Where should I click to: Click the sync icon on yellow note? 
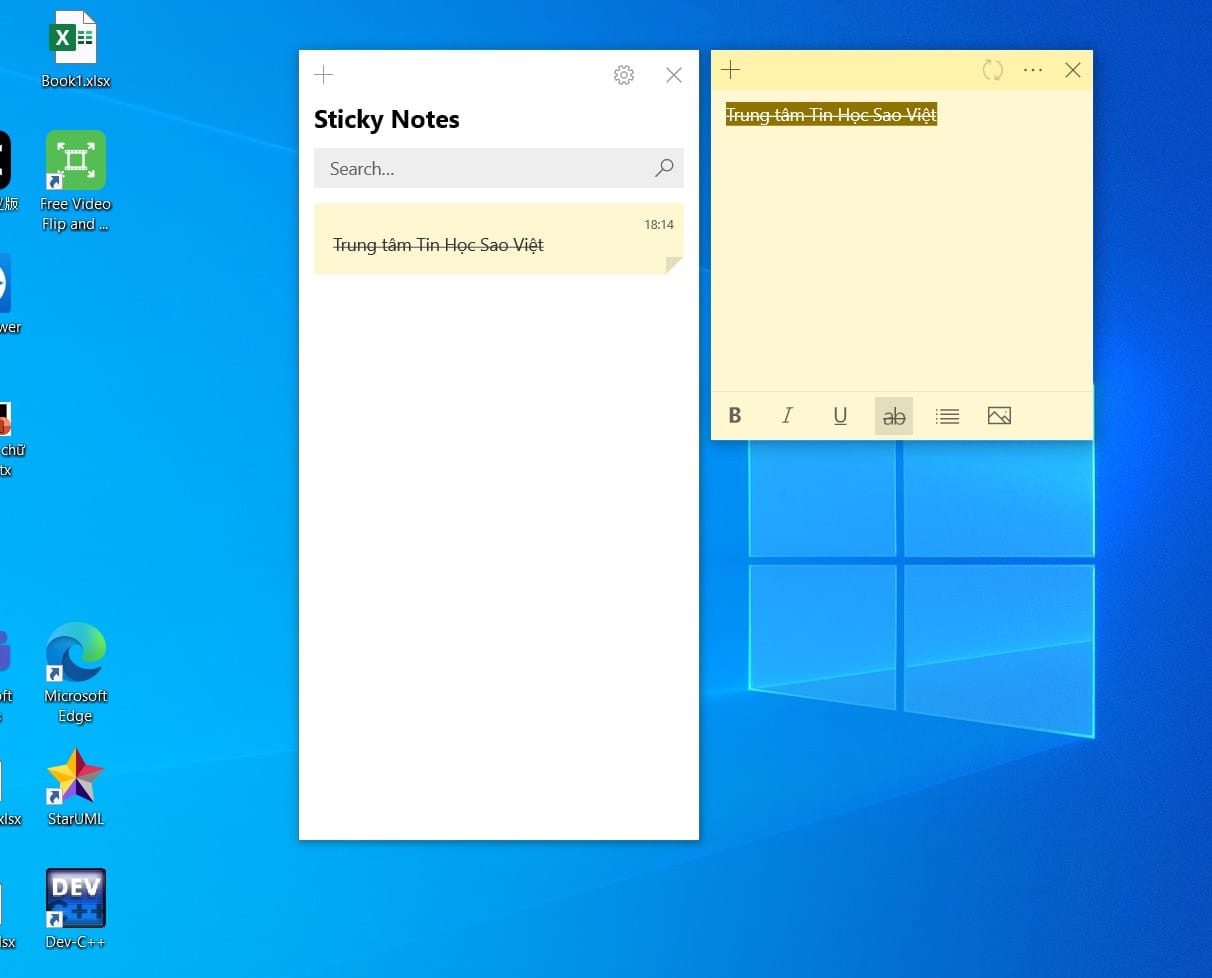(x=992, y=70)
